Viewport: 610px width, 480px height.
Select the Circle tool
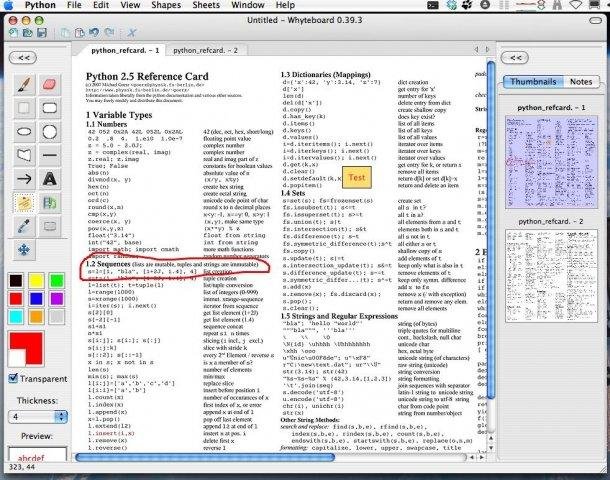49,132
